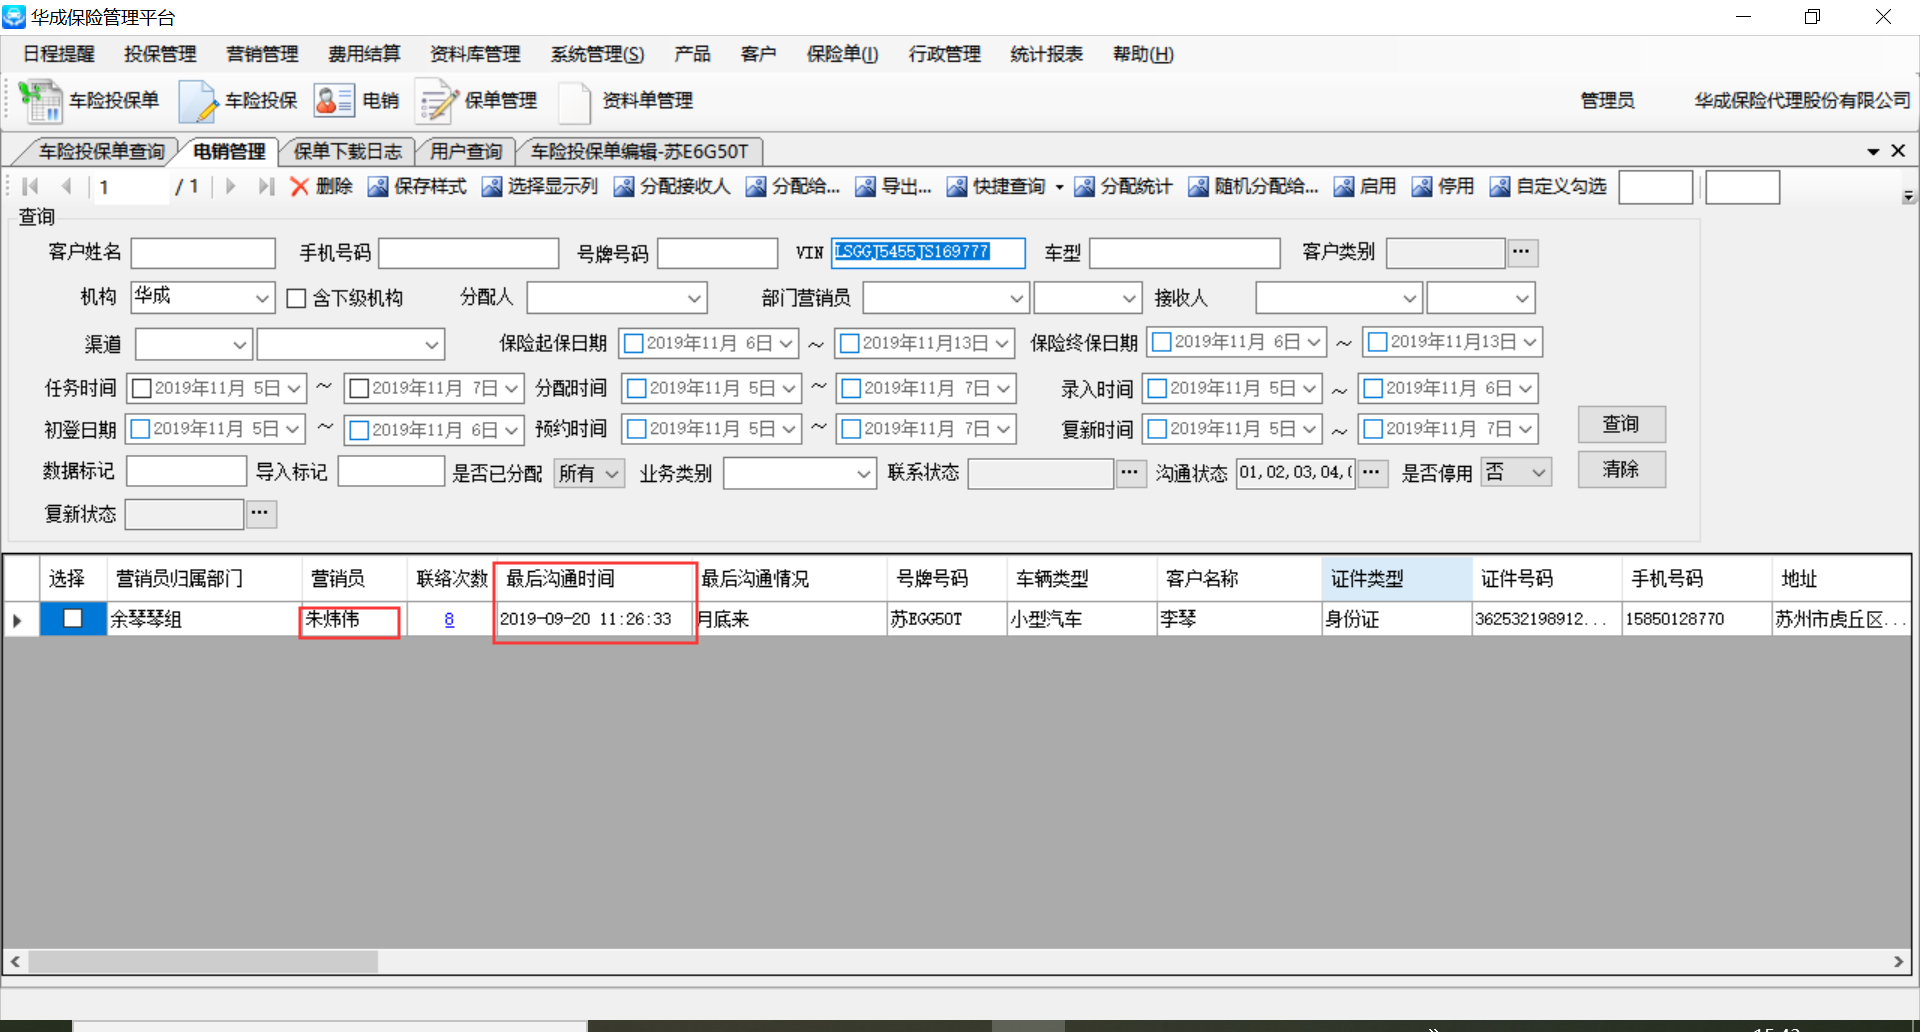This screenshot has width=1920, height=1032.
Task: Click the 导出... export icon
Action: tap(865, 187)
